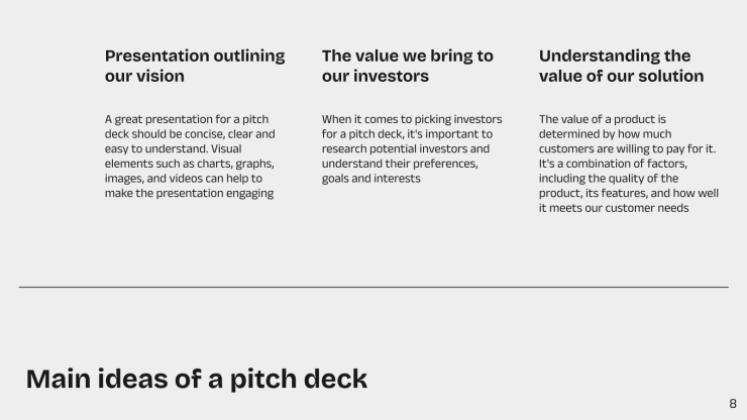747x420 pixels.
Task: Click the horizontal divider line
Action: 373,287
